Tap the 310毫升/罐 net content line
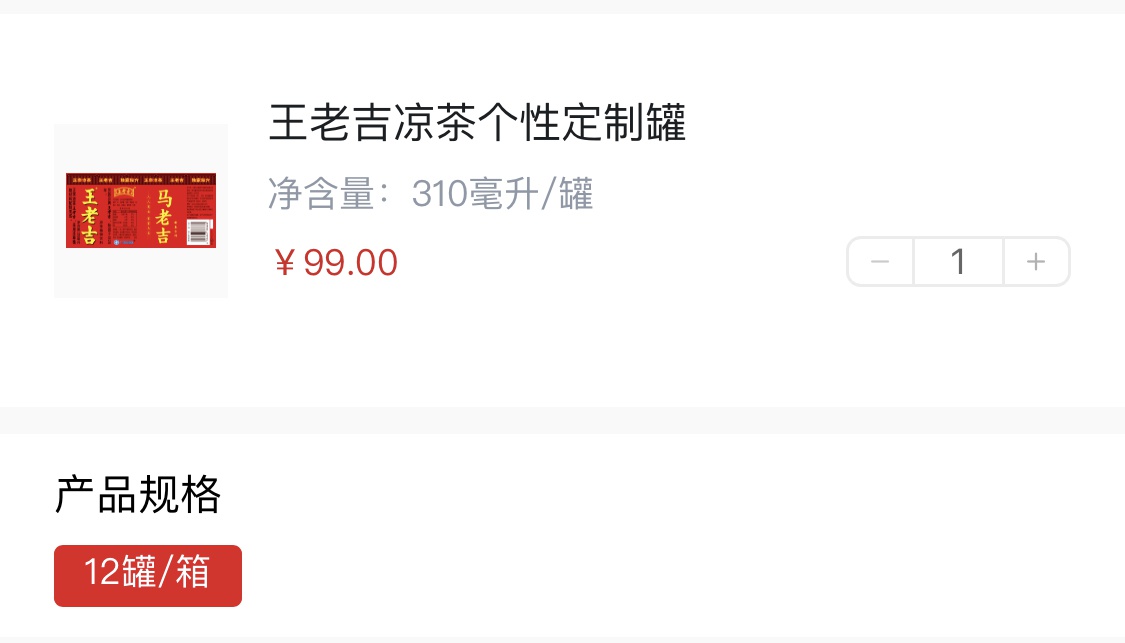 point(430,194)
